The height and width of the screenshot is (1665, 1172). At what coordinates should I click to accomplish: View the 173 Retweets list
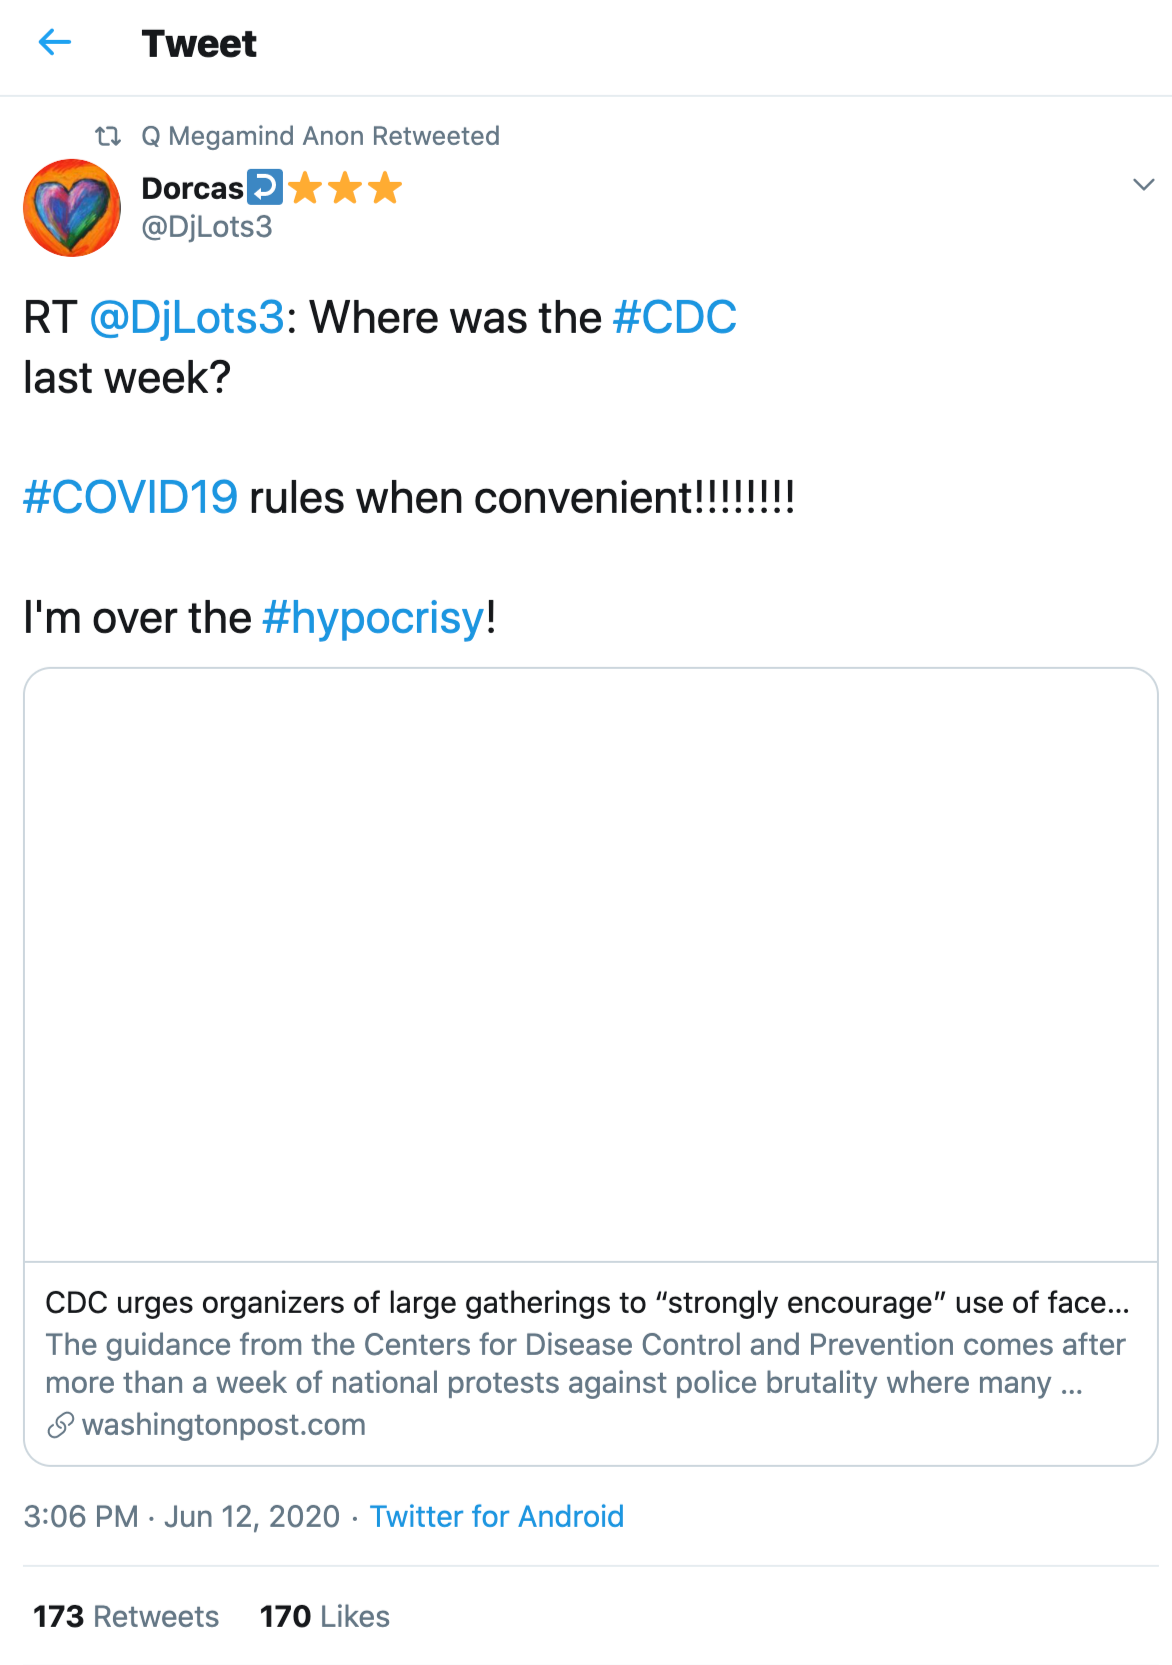tap(126, 1617)
